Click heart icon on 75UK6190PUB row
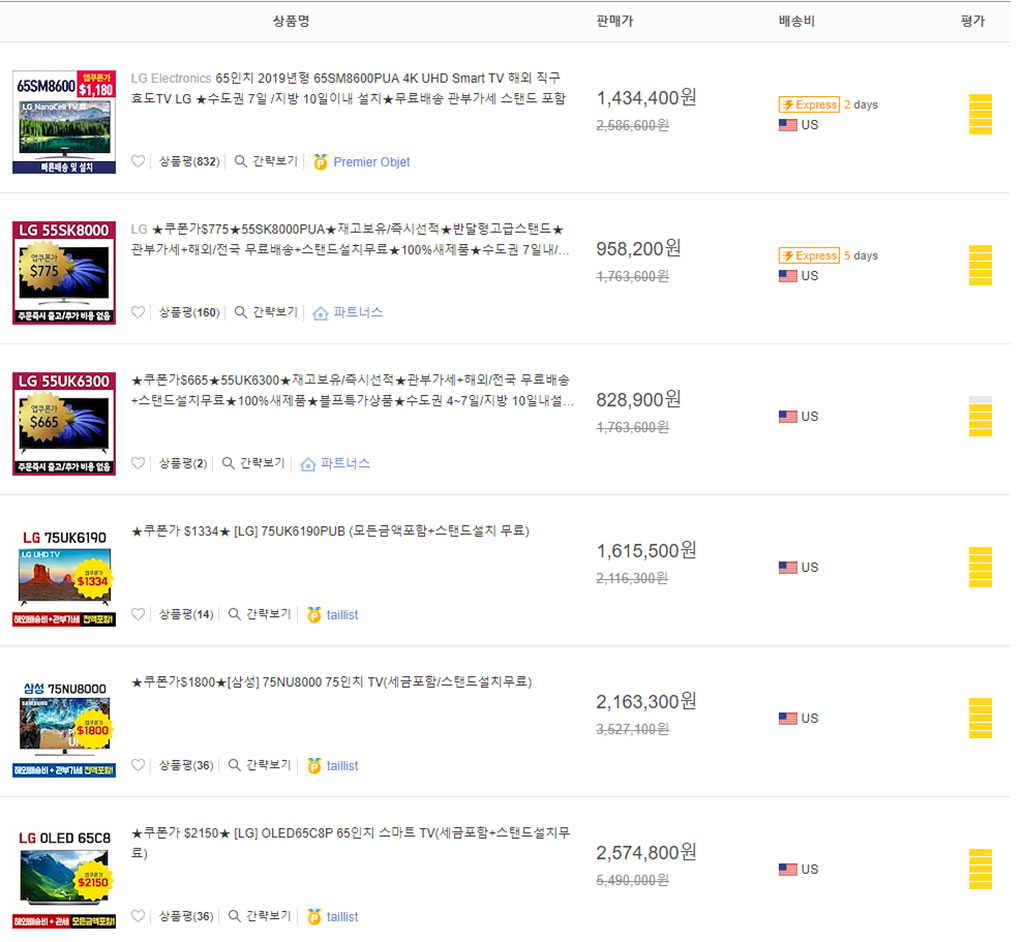The width and height of the screenshot is (1024, 942). click(138, 614)
